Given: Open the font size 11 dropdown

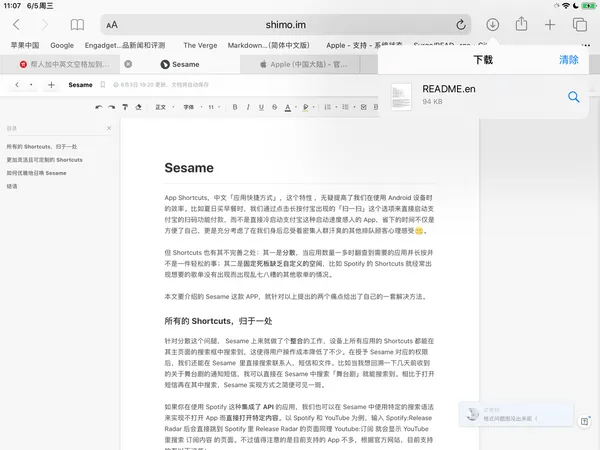Looking at the screenshot, I should 214,107.
